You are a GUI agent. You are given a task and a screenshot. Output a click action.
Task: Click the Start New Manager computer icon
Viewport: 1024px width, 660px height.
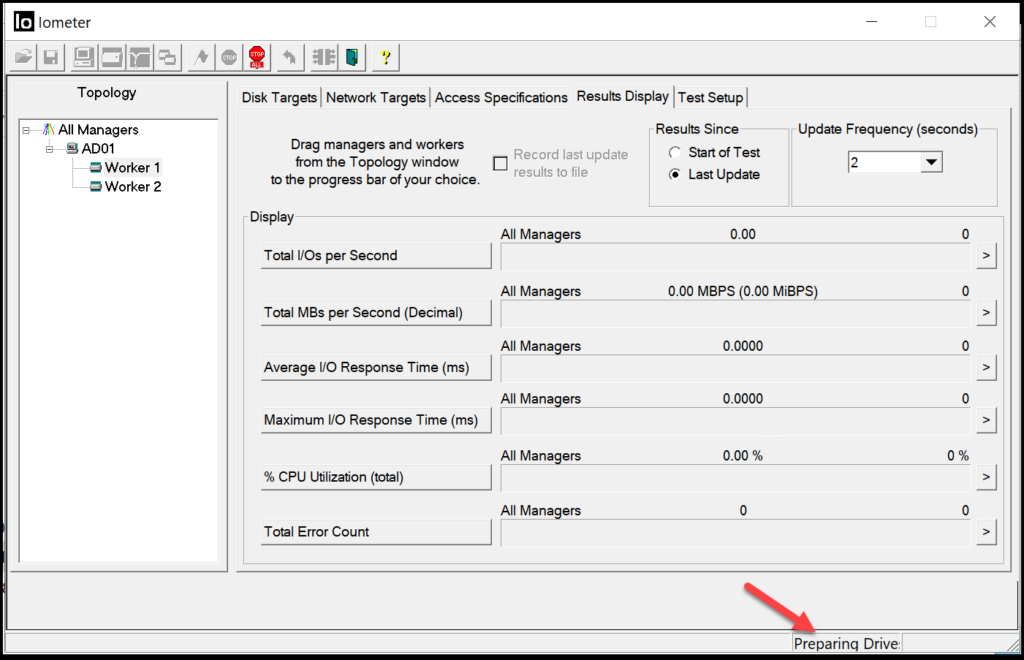click(x=84, y=57)
